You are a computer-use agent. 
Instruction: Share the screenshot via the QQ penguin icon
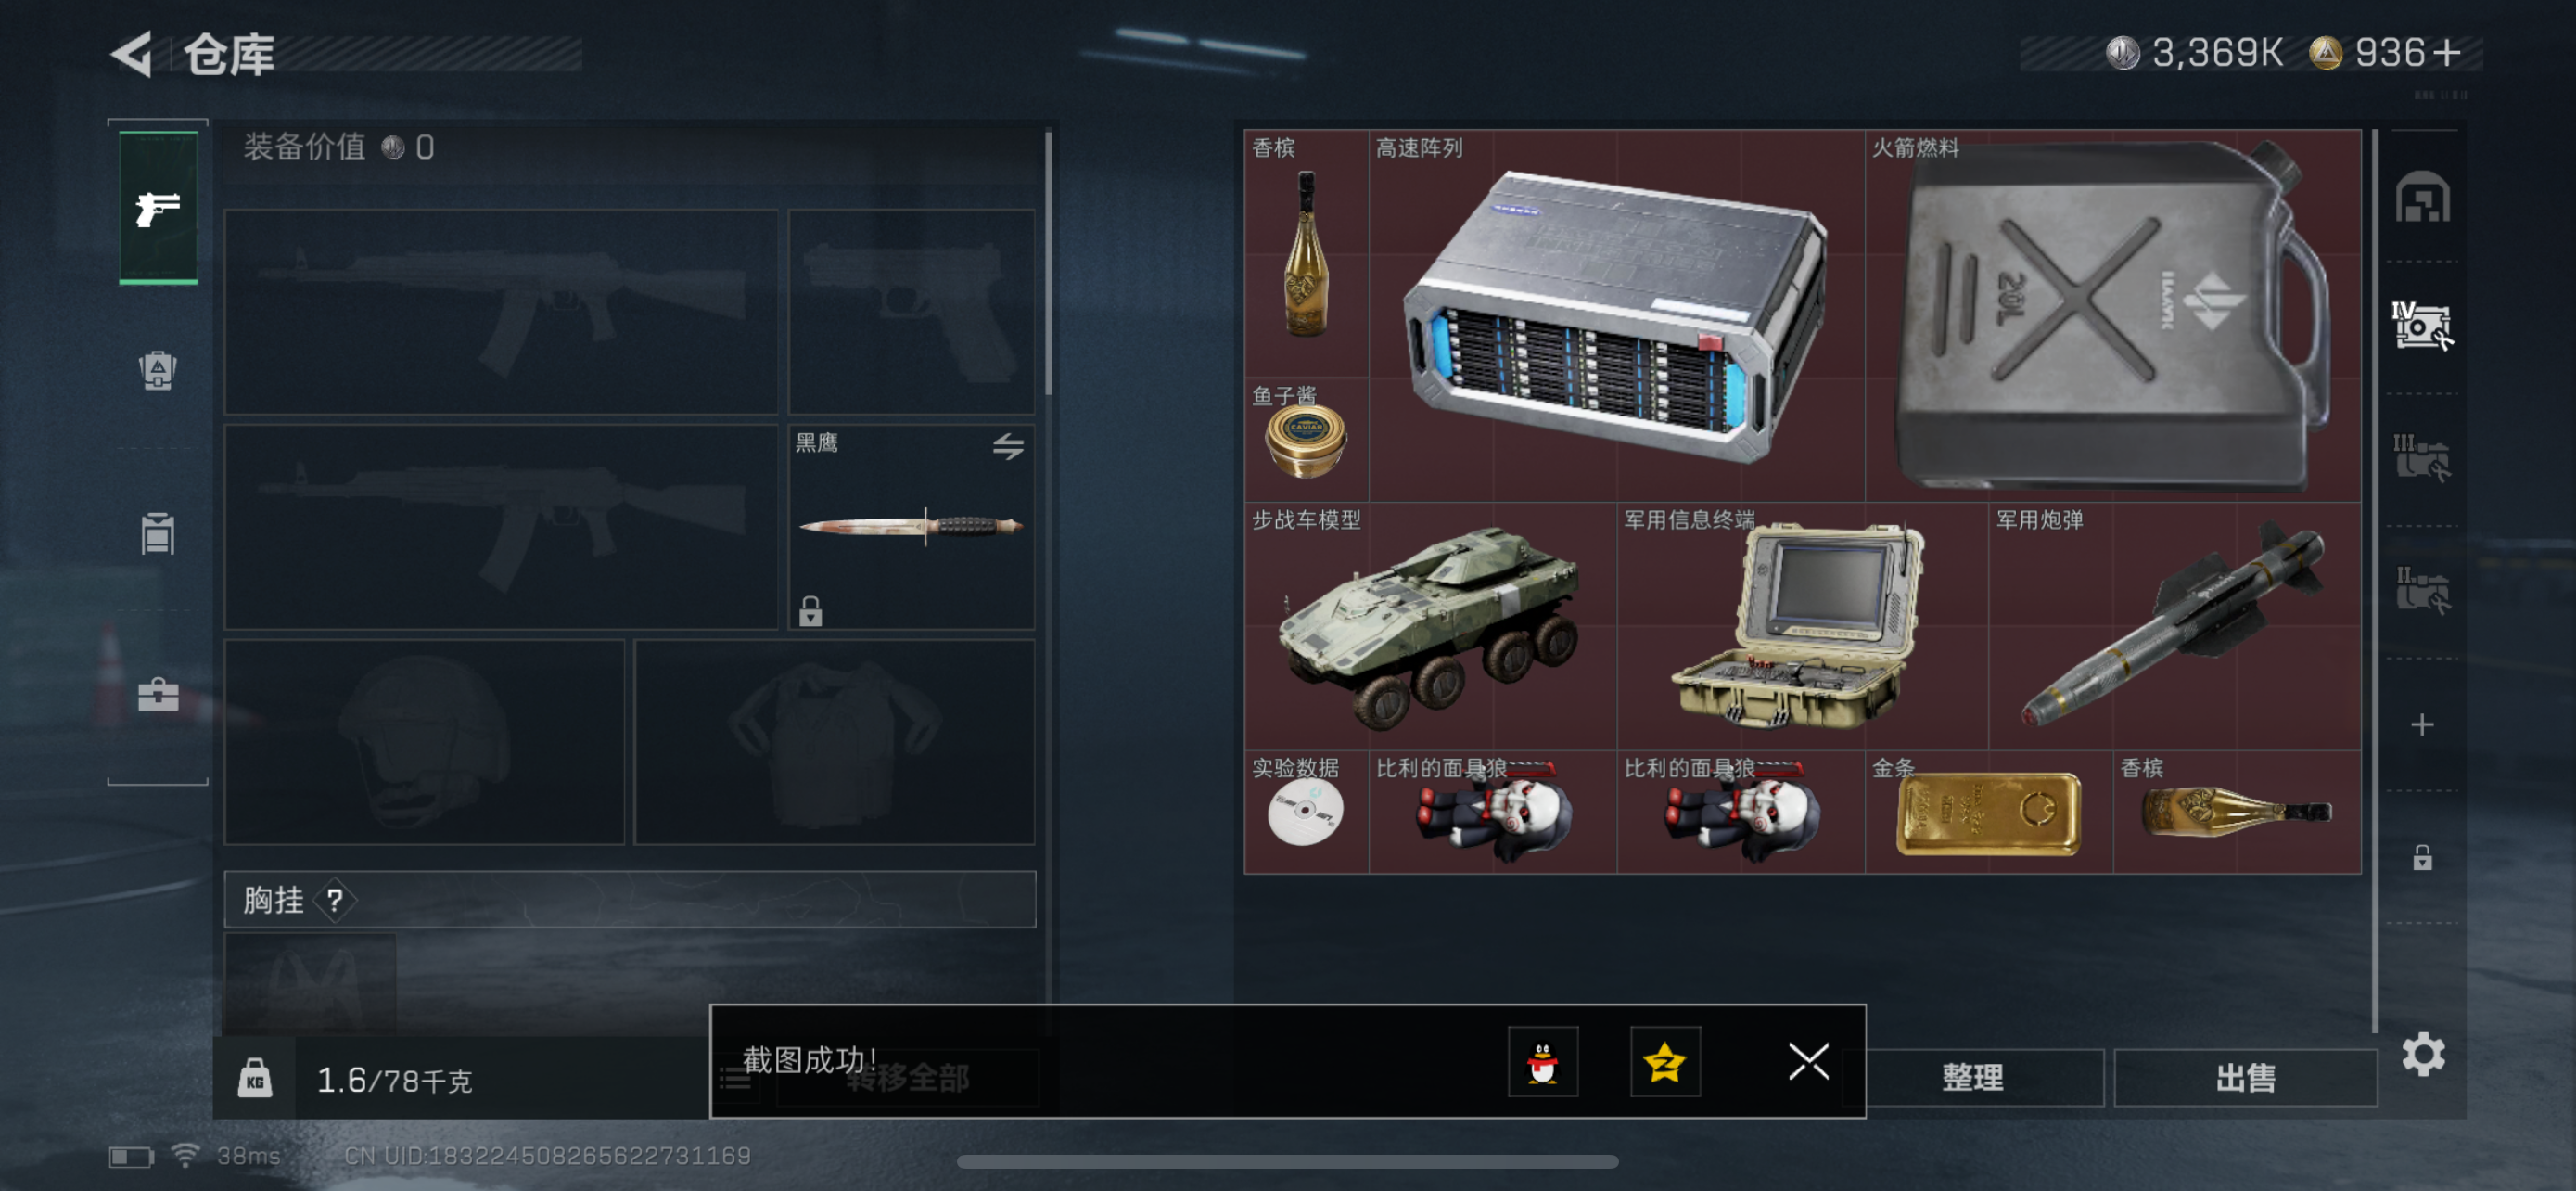pyautogui.click(x=1543, y=1062)
